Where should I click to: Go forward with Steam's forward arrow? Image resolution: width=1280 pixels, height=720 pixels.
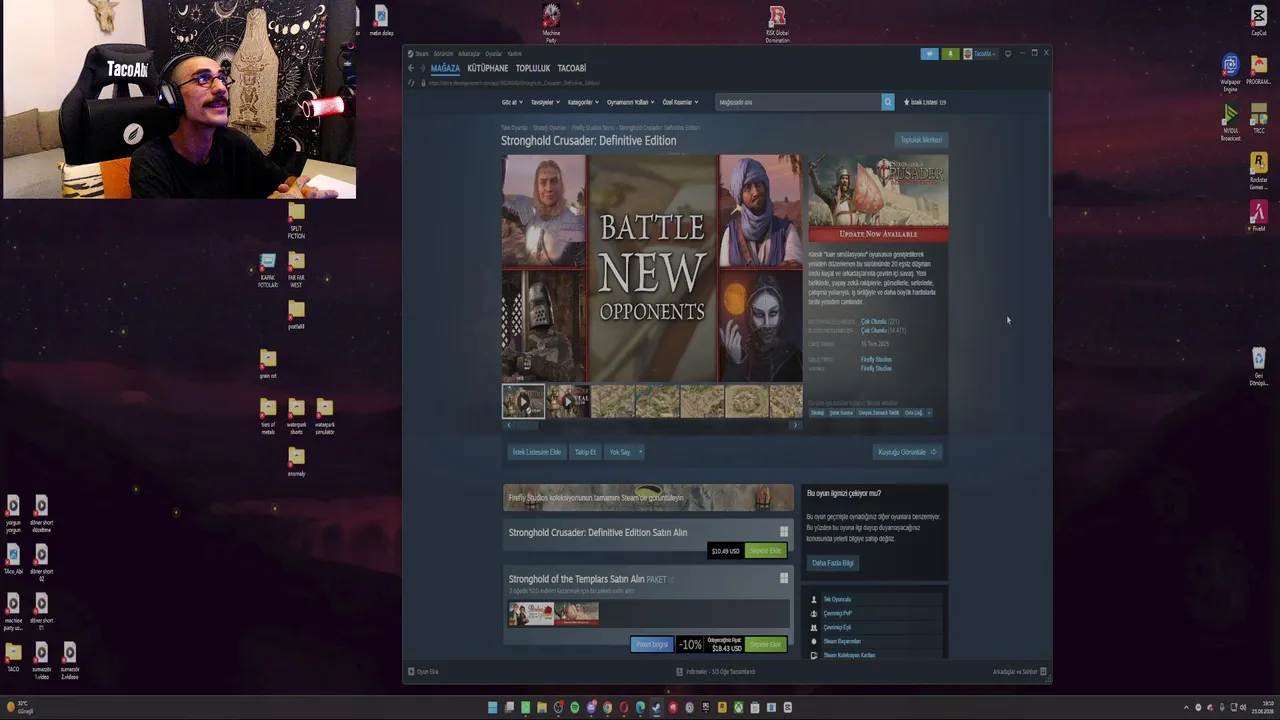422,68
